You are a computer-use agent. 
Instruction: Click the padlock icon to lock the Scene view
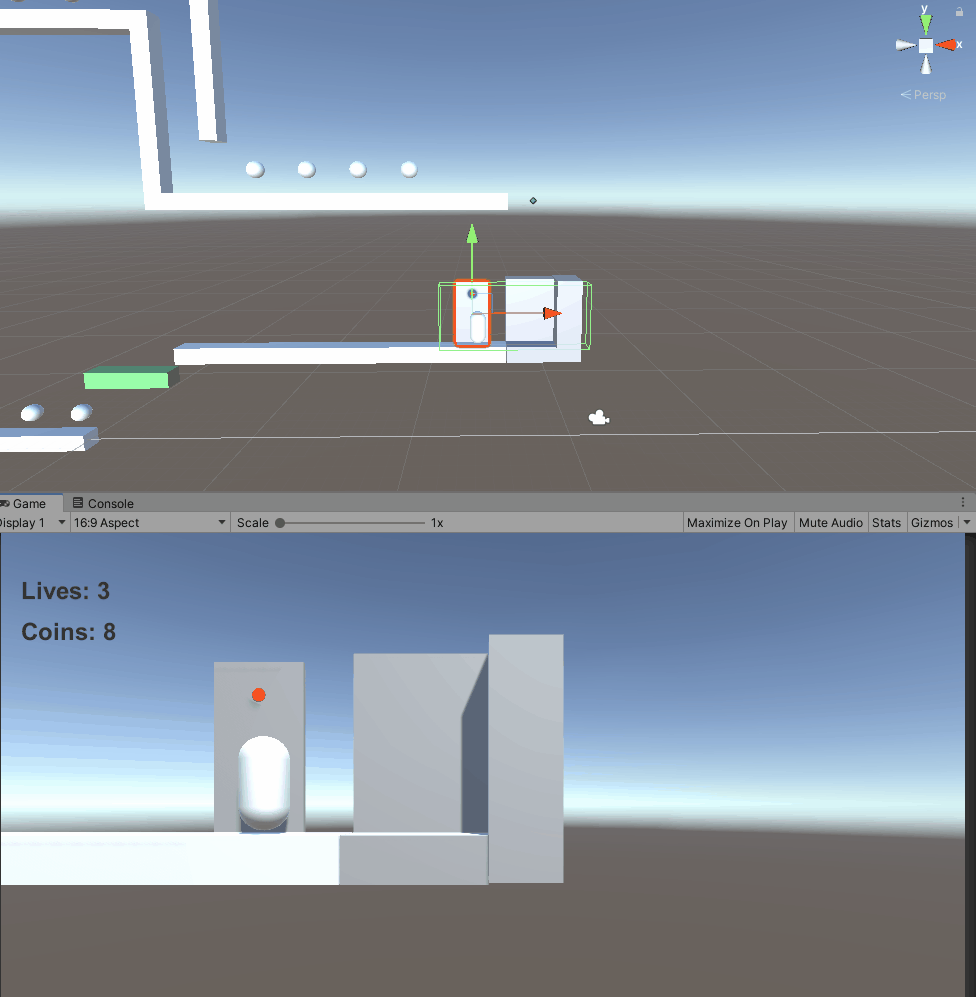pyautogui.click(x=958, y=9)
